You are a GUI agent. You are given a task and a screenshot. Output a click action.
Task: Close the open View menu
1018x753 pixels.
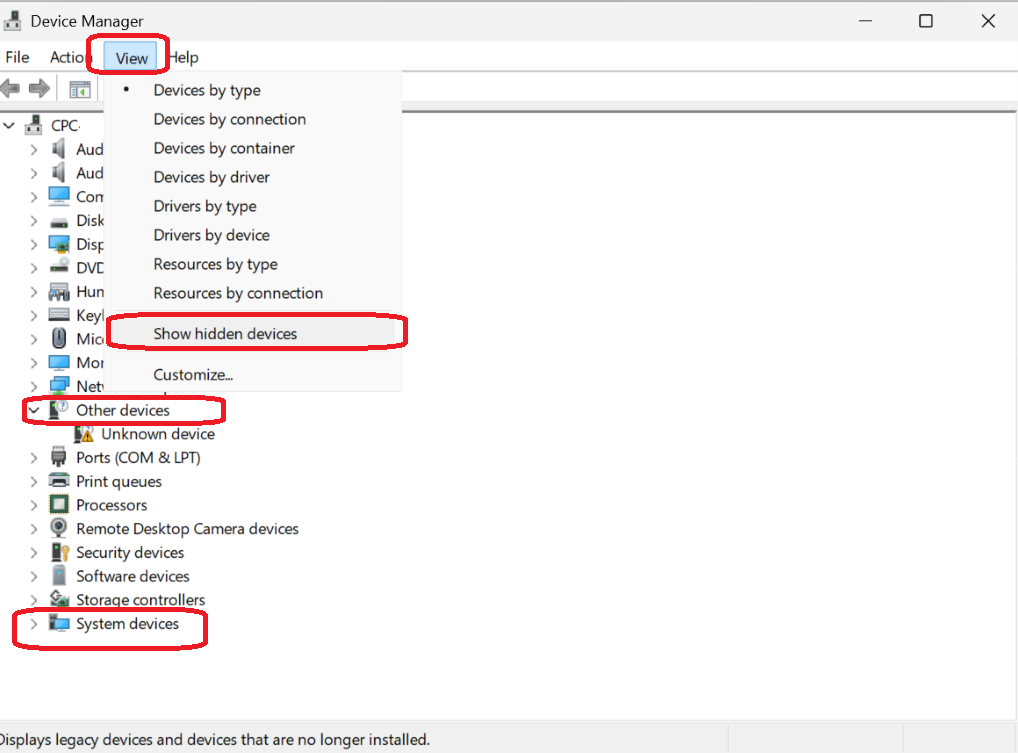[x=131, y=58]
